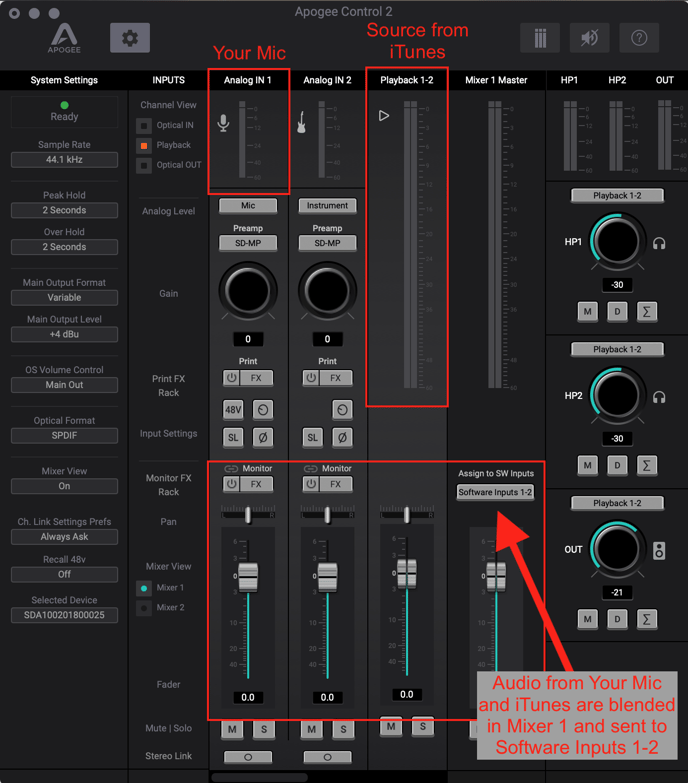688x783 pixels.
Task: Select the Mixer 2 radio button
Action: click(x=144, y=608)
